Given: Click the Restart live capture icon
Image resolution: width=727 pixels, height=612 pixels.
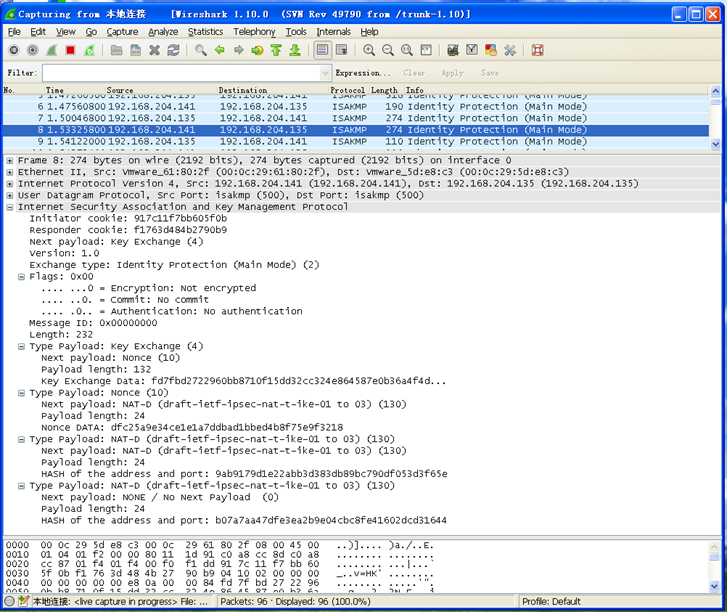Looking at the screenshot, I should pyautogui.click(x=89, y=50).
